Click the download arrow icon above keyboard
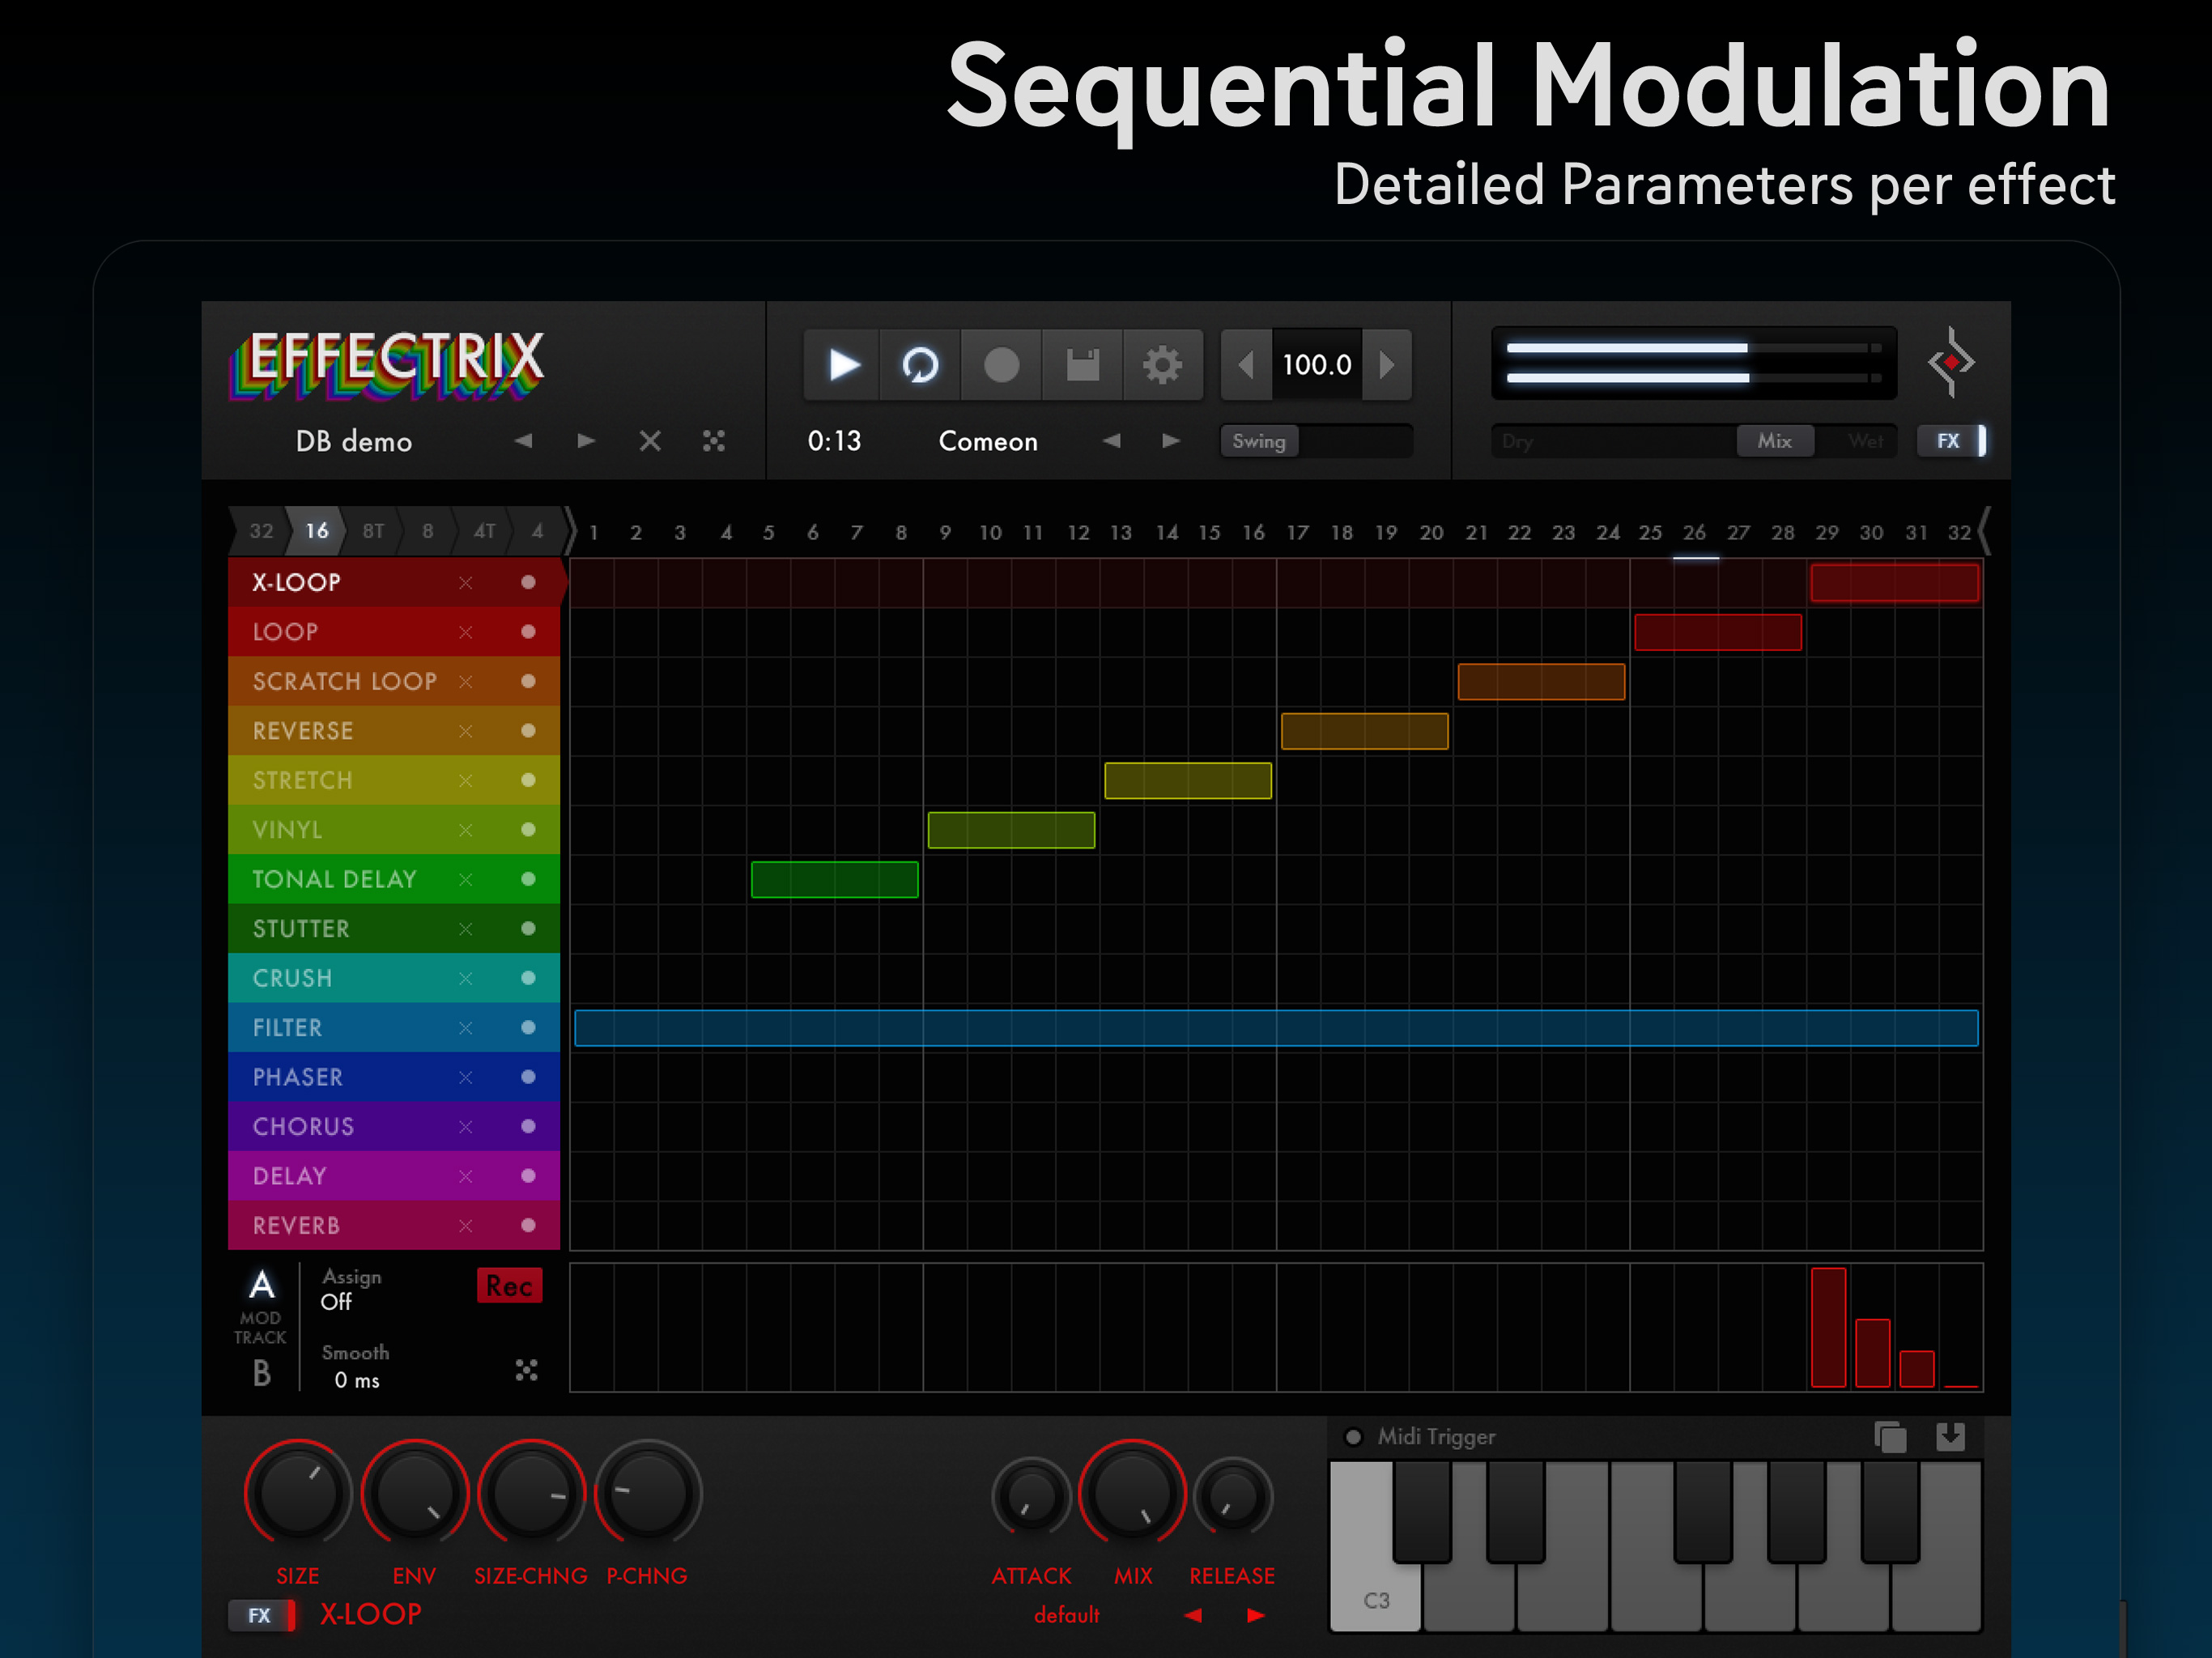The width and height of the screenshot is (2212, 1658). (x=1950, y=1437)
